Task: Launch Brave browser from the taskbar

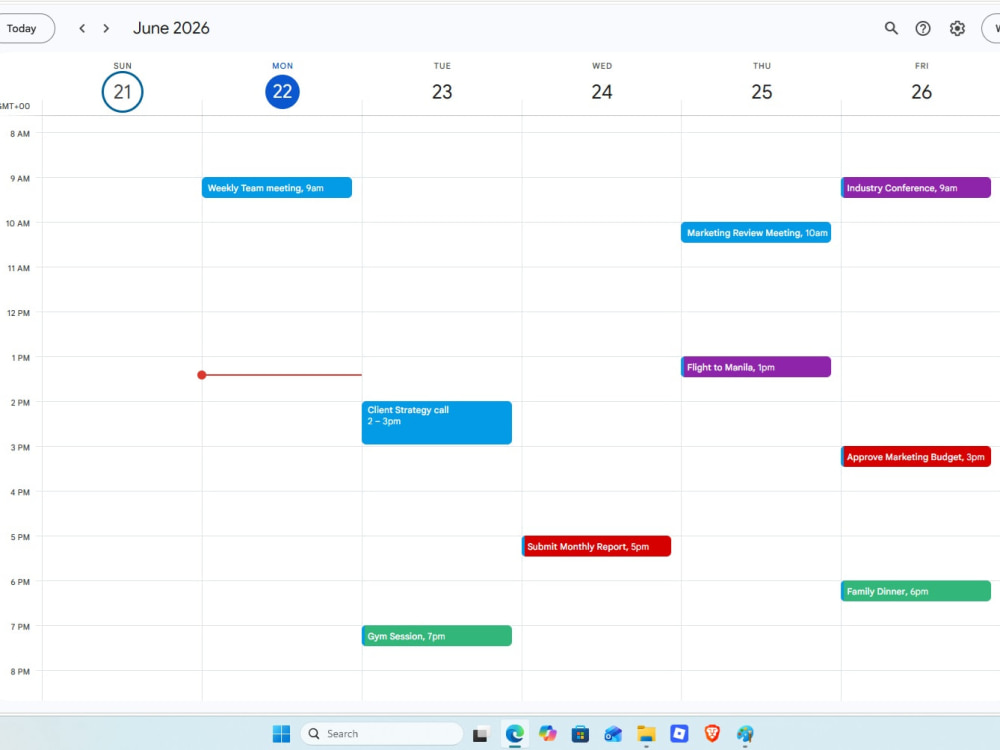Action: pos(712,733)
